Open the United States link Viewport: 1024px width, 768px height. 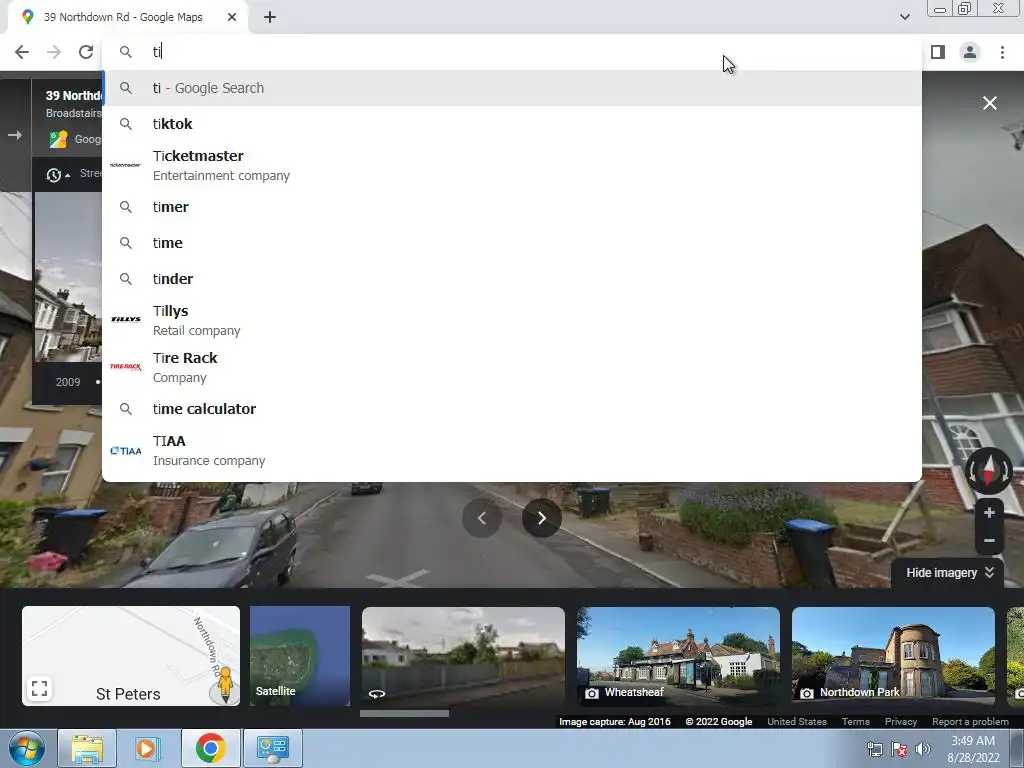[x=797, y=722]
